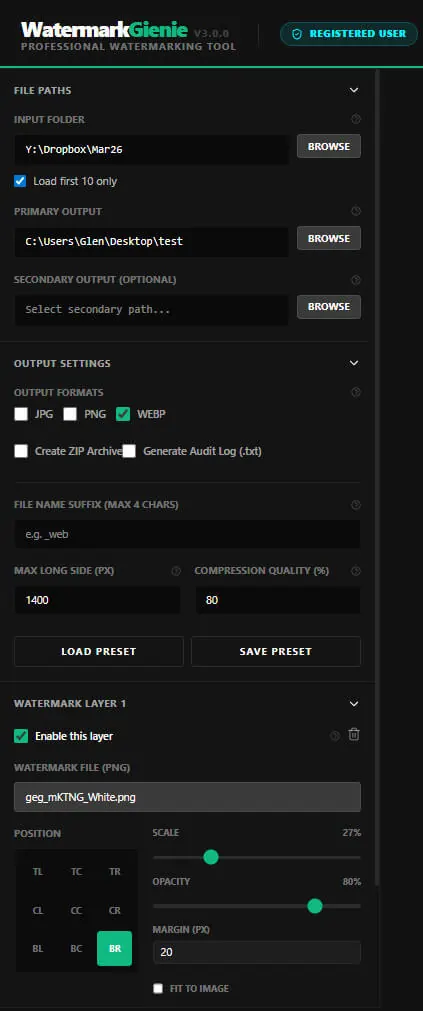Enable JPG output format
The image size is (423, 1011).
click(x=21, y=414)
